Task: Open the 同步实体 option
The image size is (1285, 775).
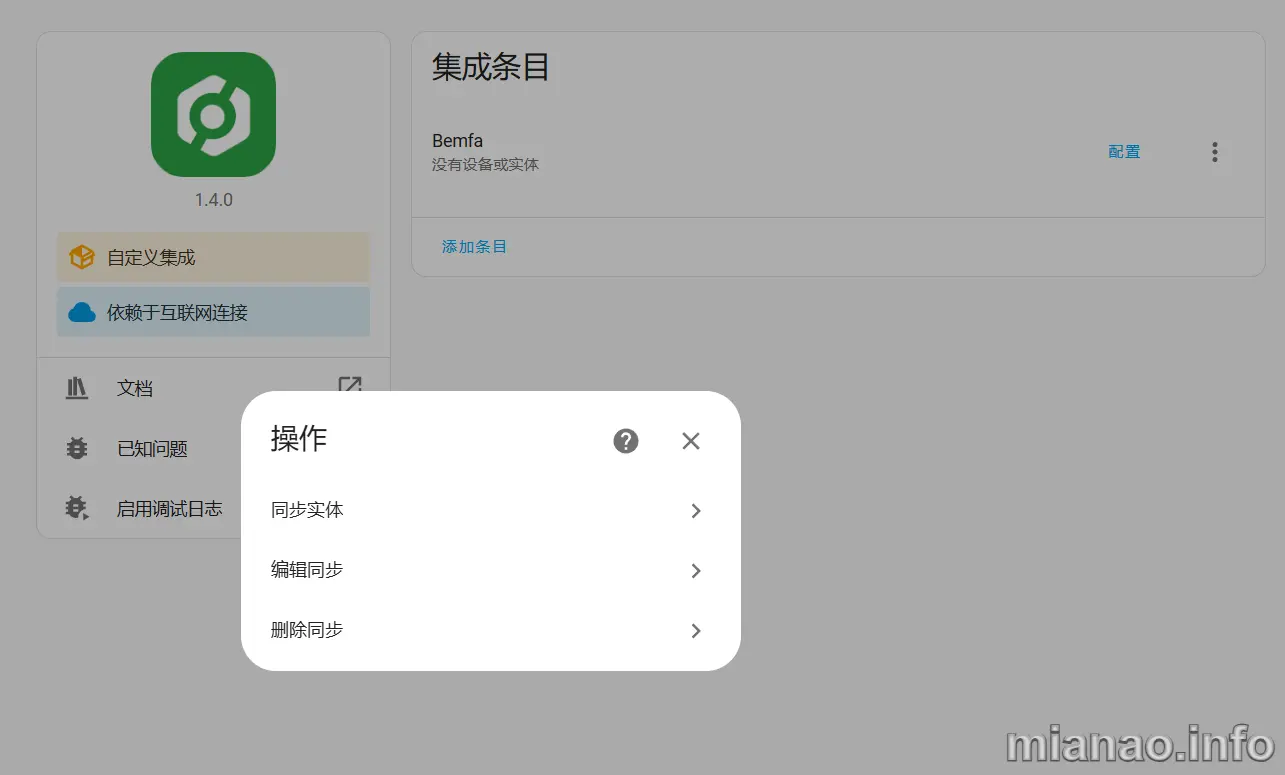Action: 490,511
